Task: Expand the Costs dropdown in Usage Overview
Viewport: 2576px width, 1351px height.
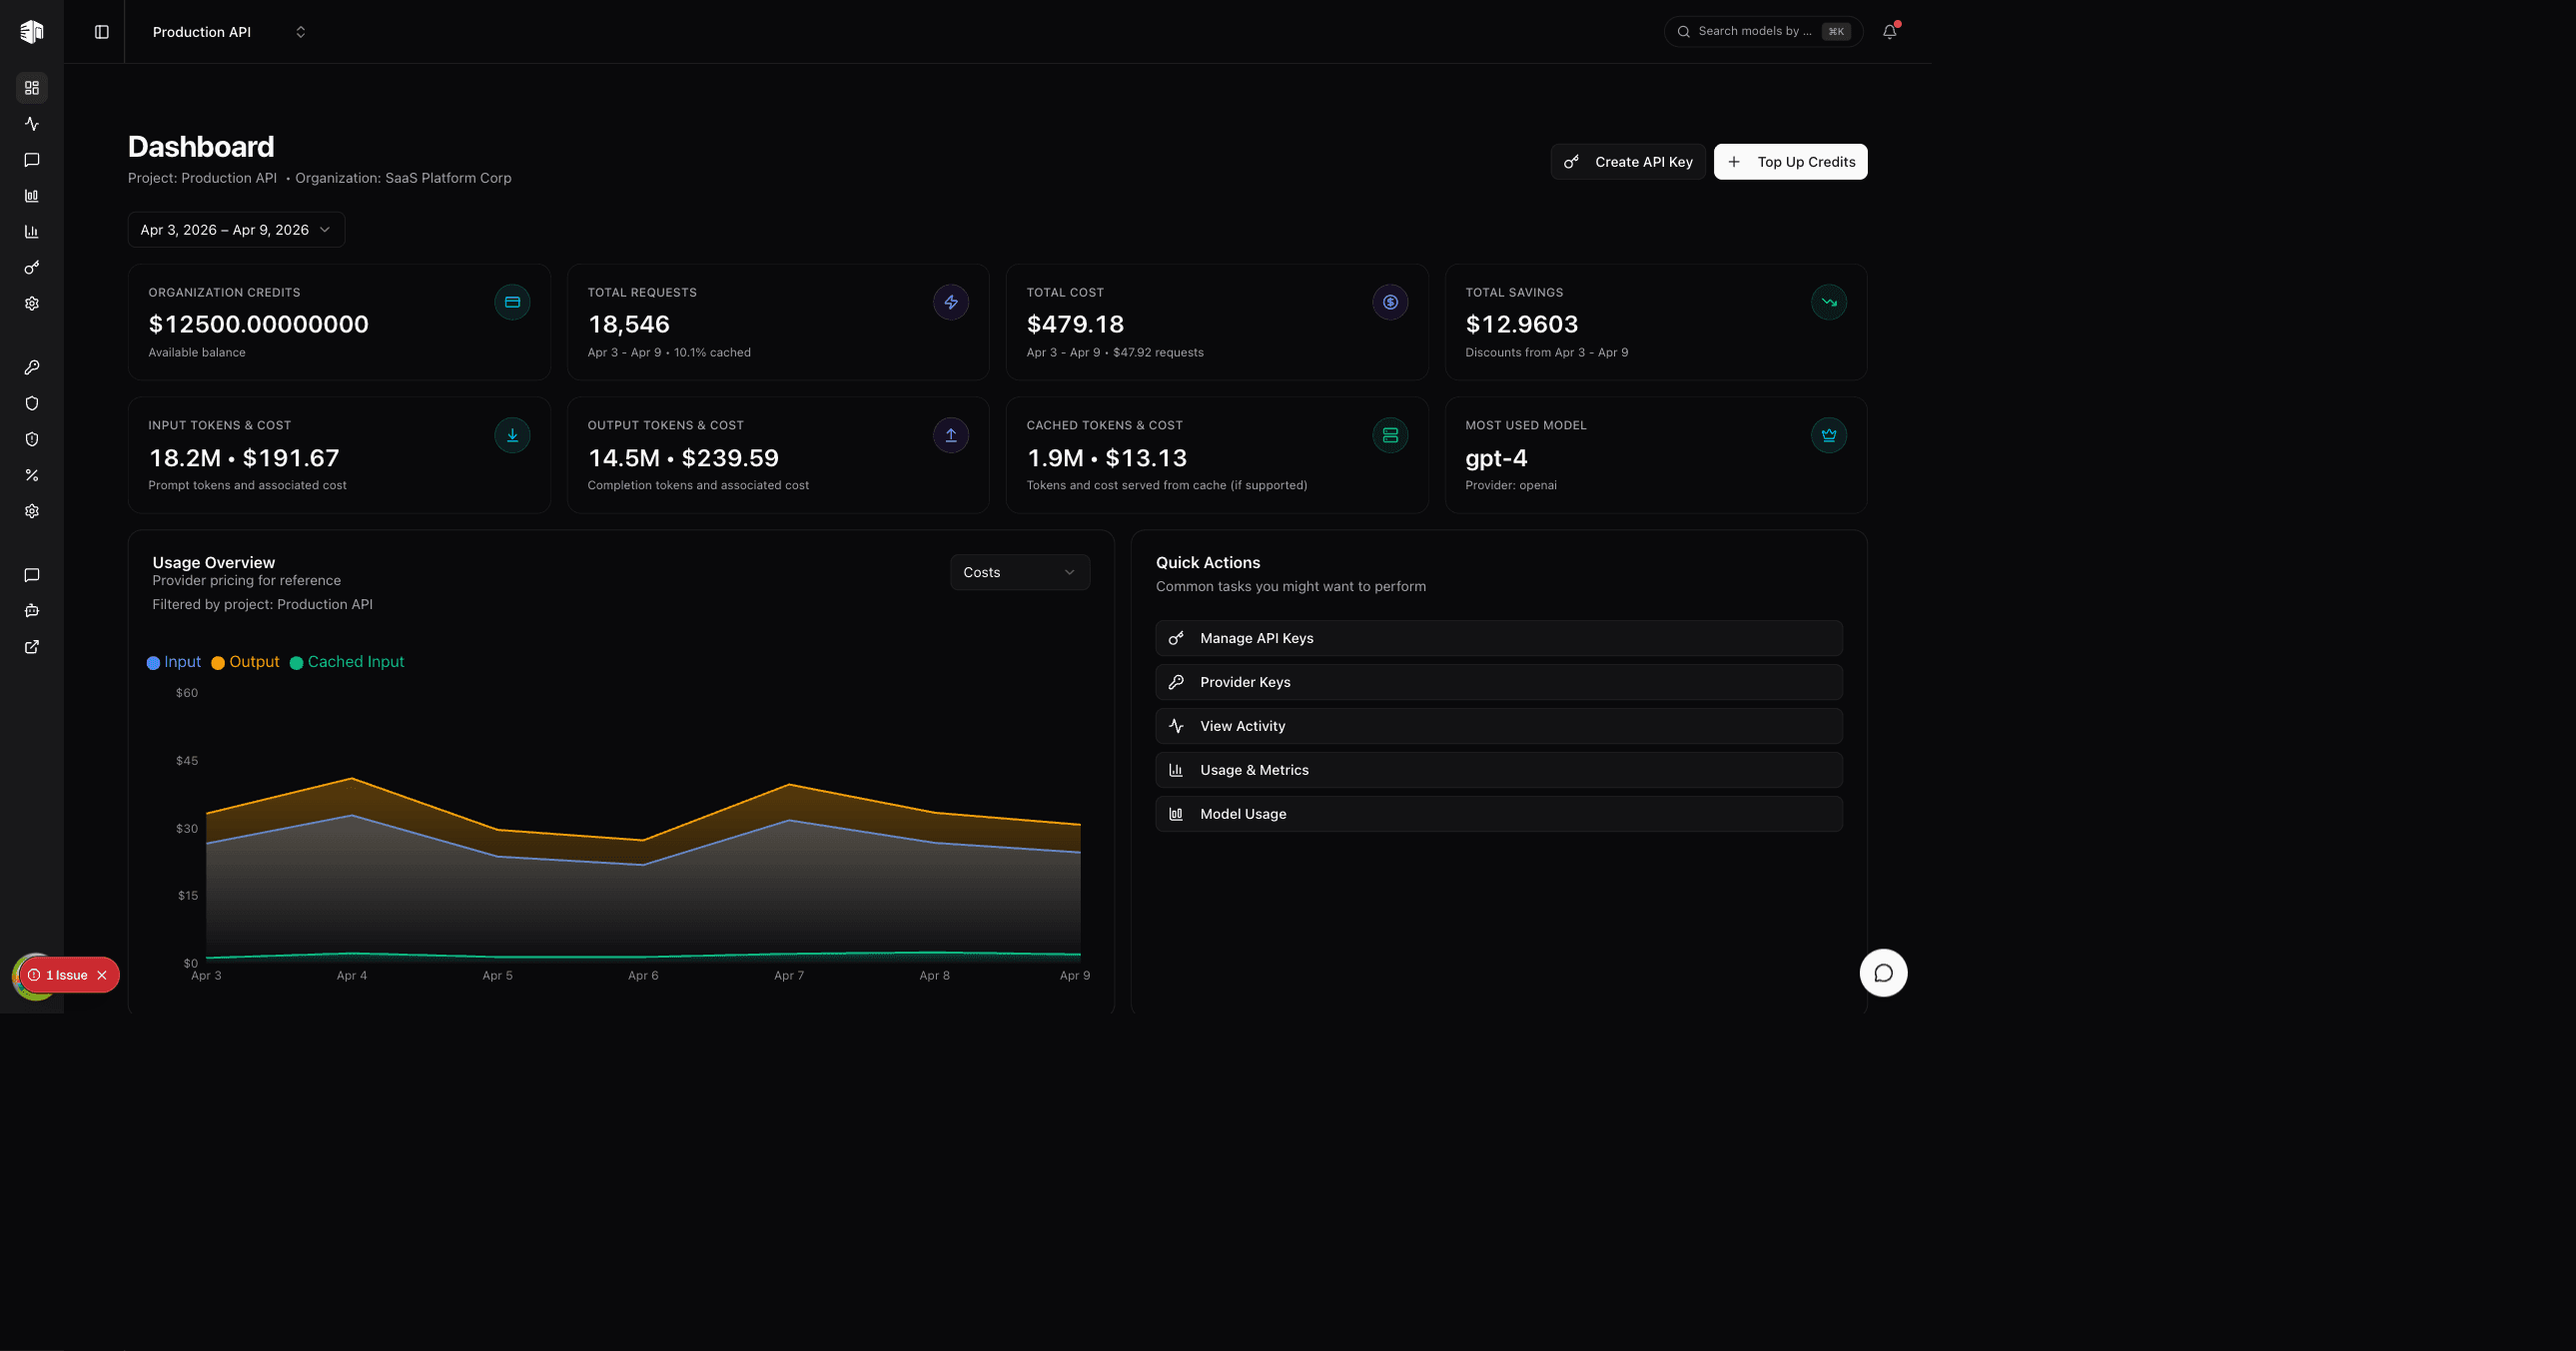Action: pos(1019,572)
